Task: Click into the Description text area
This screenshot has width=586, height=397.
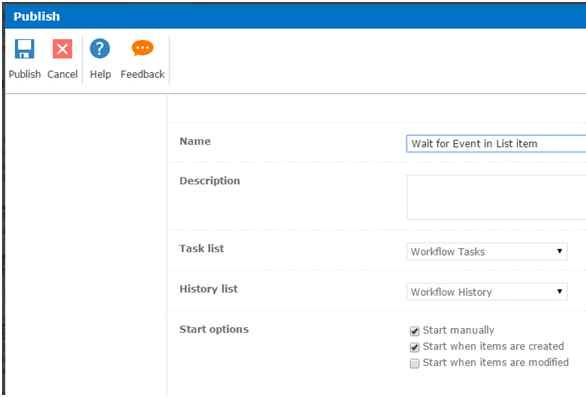Action: pos(496,197)
